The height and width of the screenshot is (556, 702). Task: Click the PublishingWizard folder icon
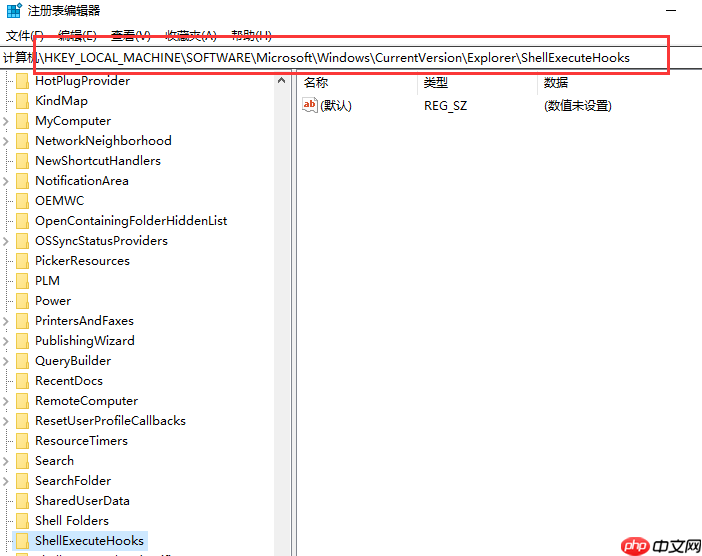[x=22, y=341]
